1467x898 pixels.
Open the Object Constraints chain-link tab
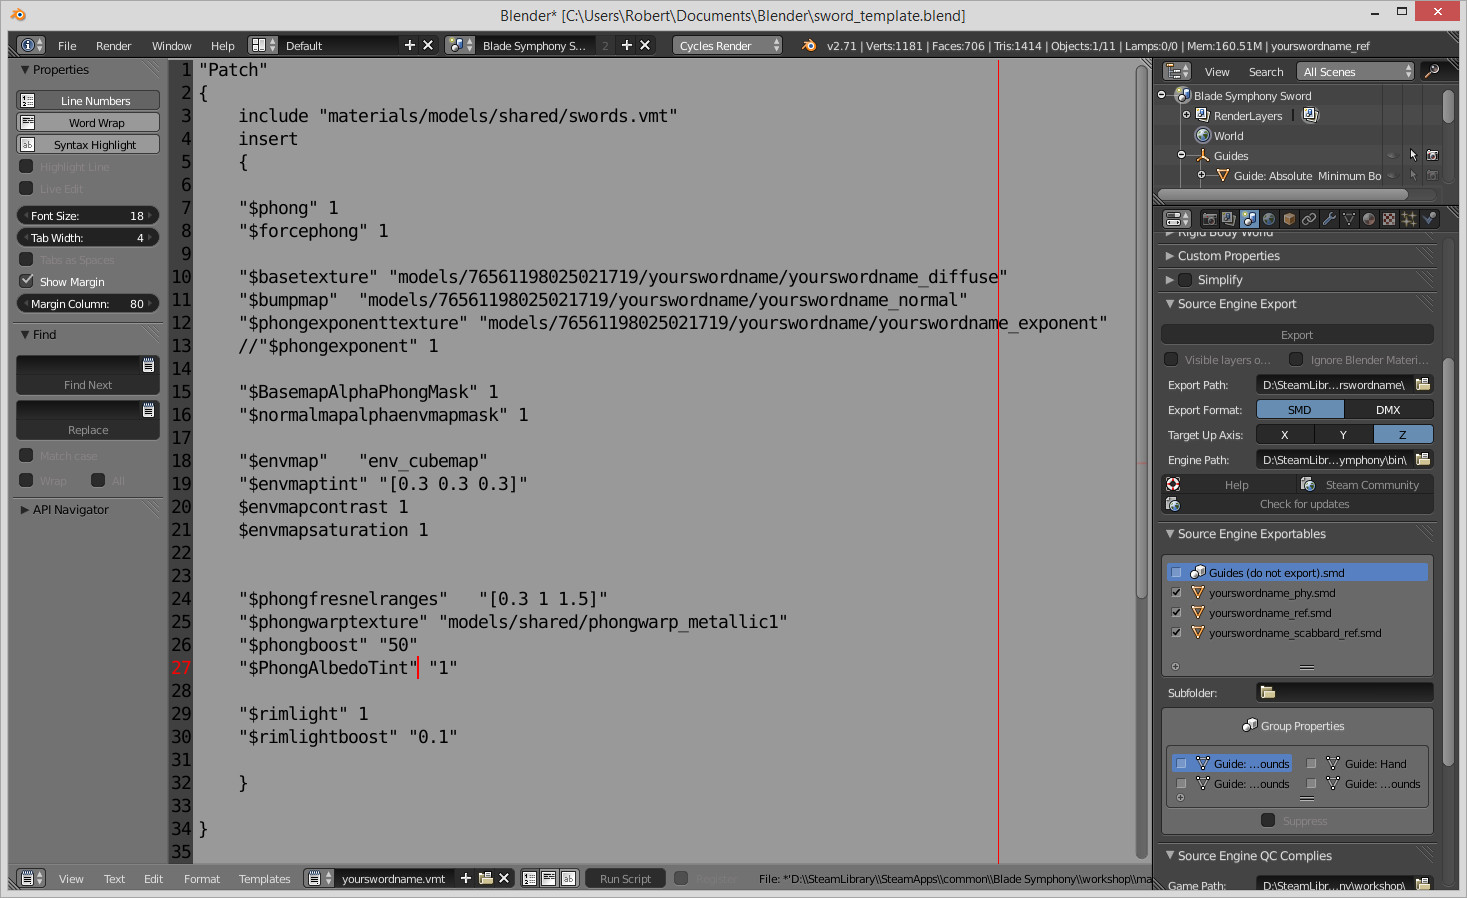(x=1309, y=219)
